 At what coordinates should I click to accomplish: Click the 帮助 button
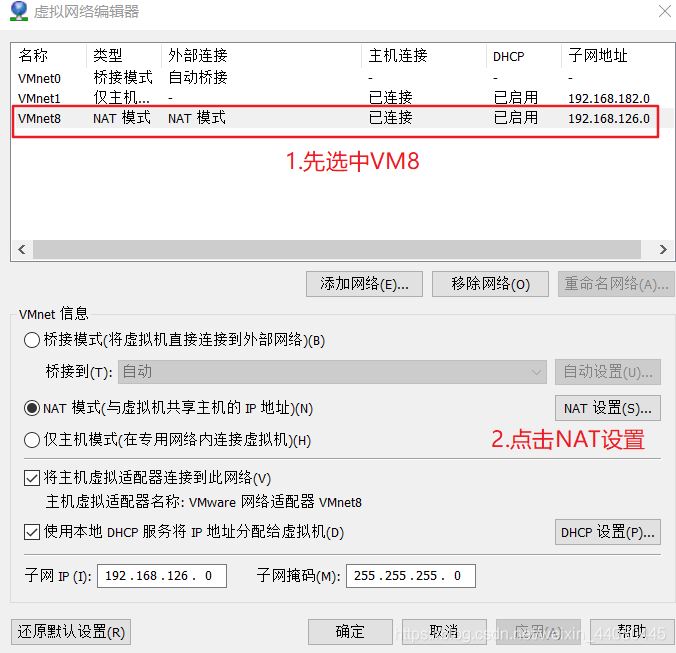pos(632,632)
